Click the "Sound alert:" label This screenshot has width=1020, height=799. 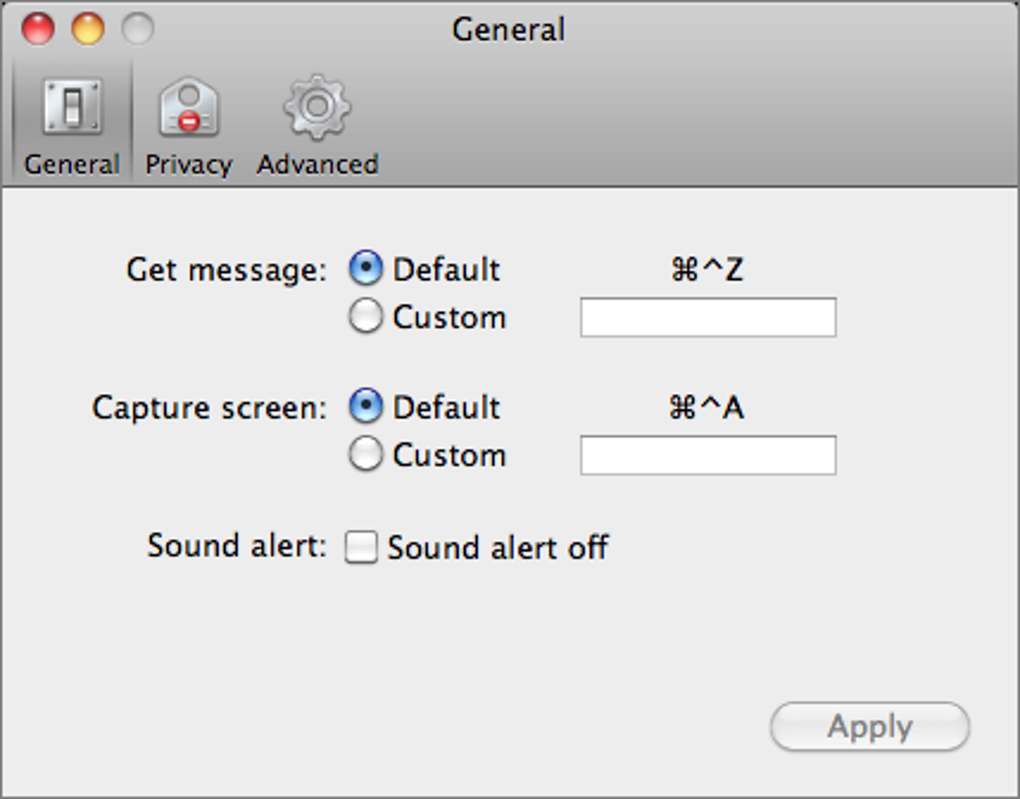pyautogui.click(x=236, y=546)
